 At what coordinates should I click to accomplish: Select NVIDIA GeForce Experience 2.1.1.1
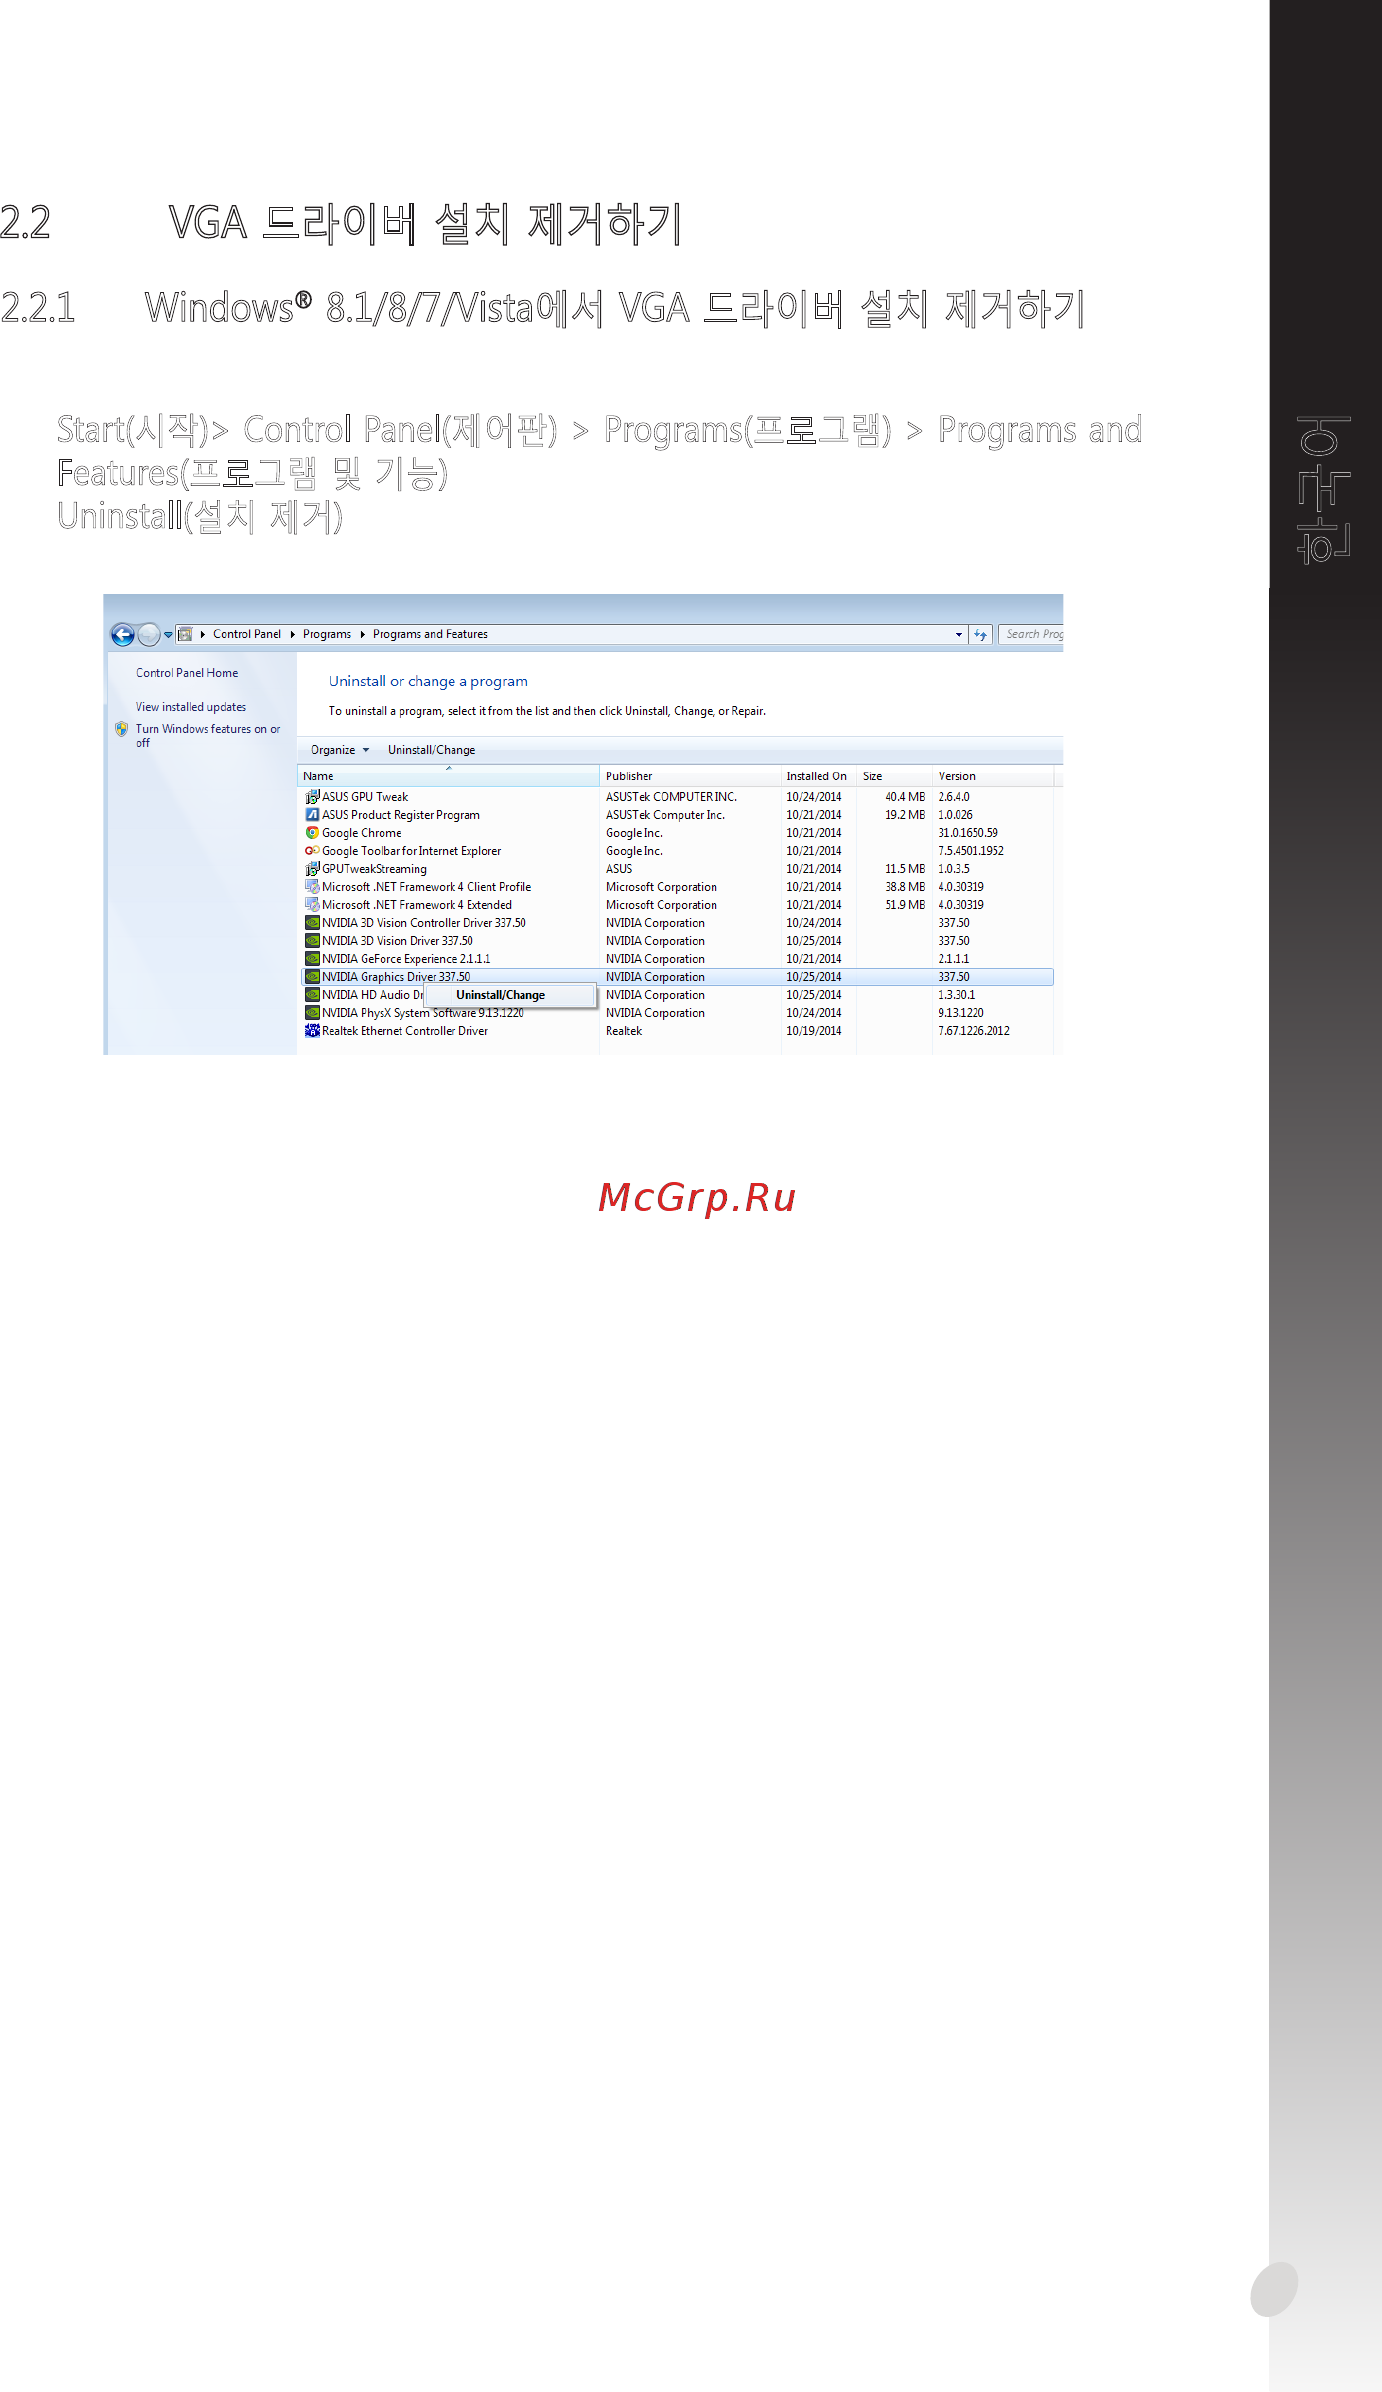coord(677,959)
